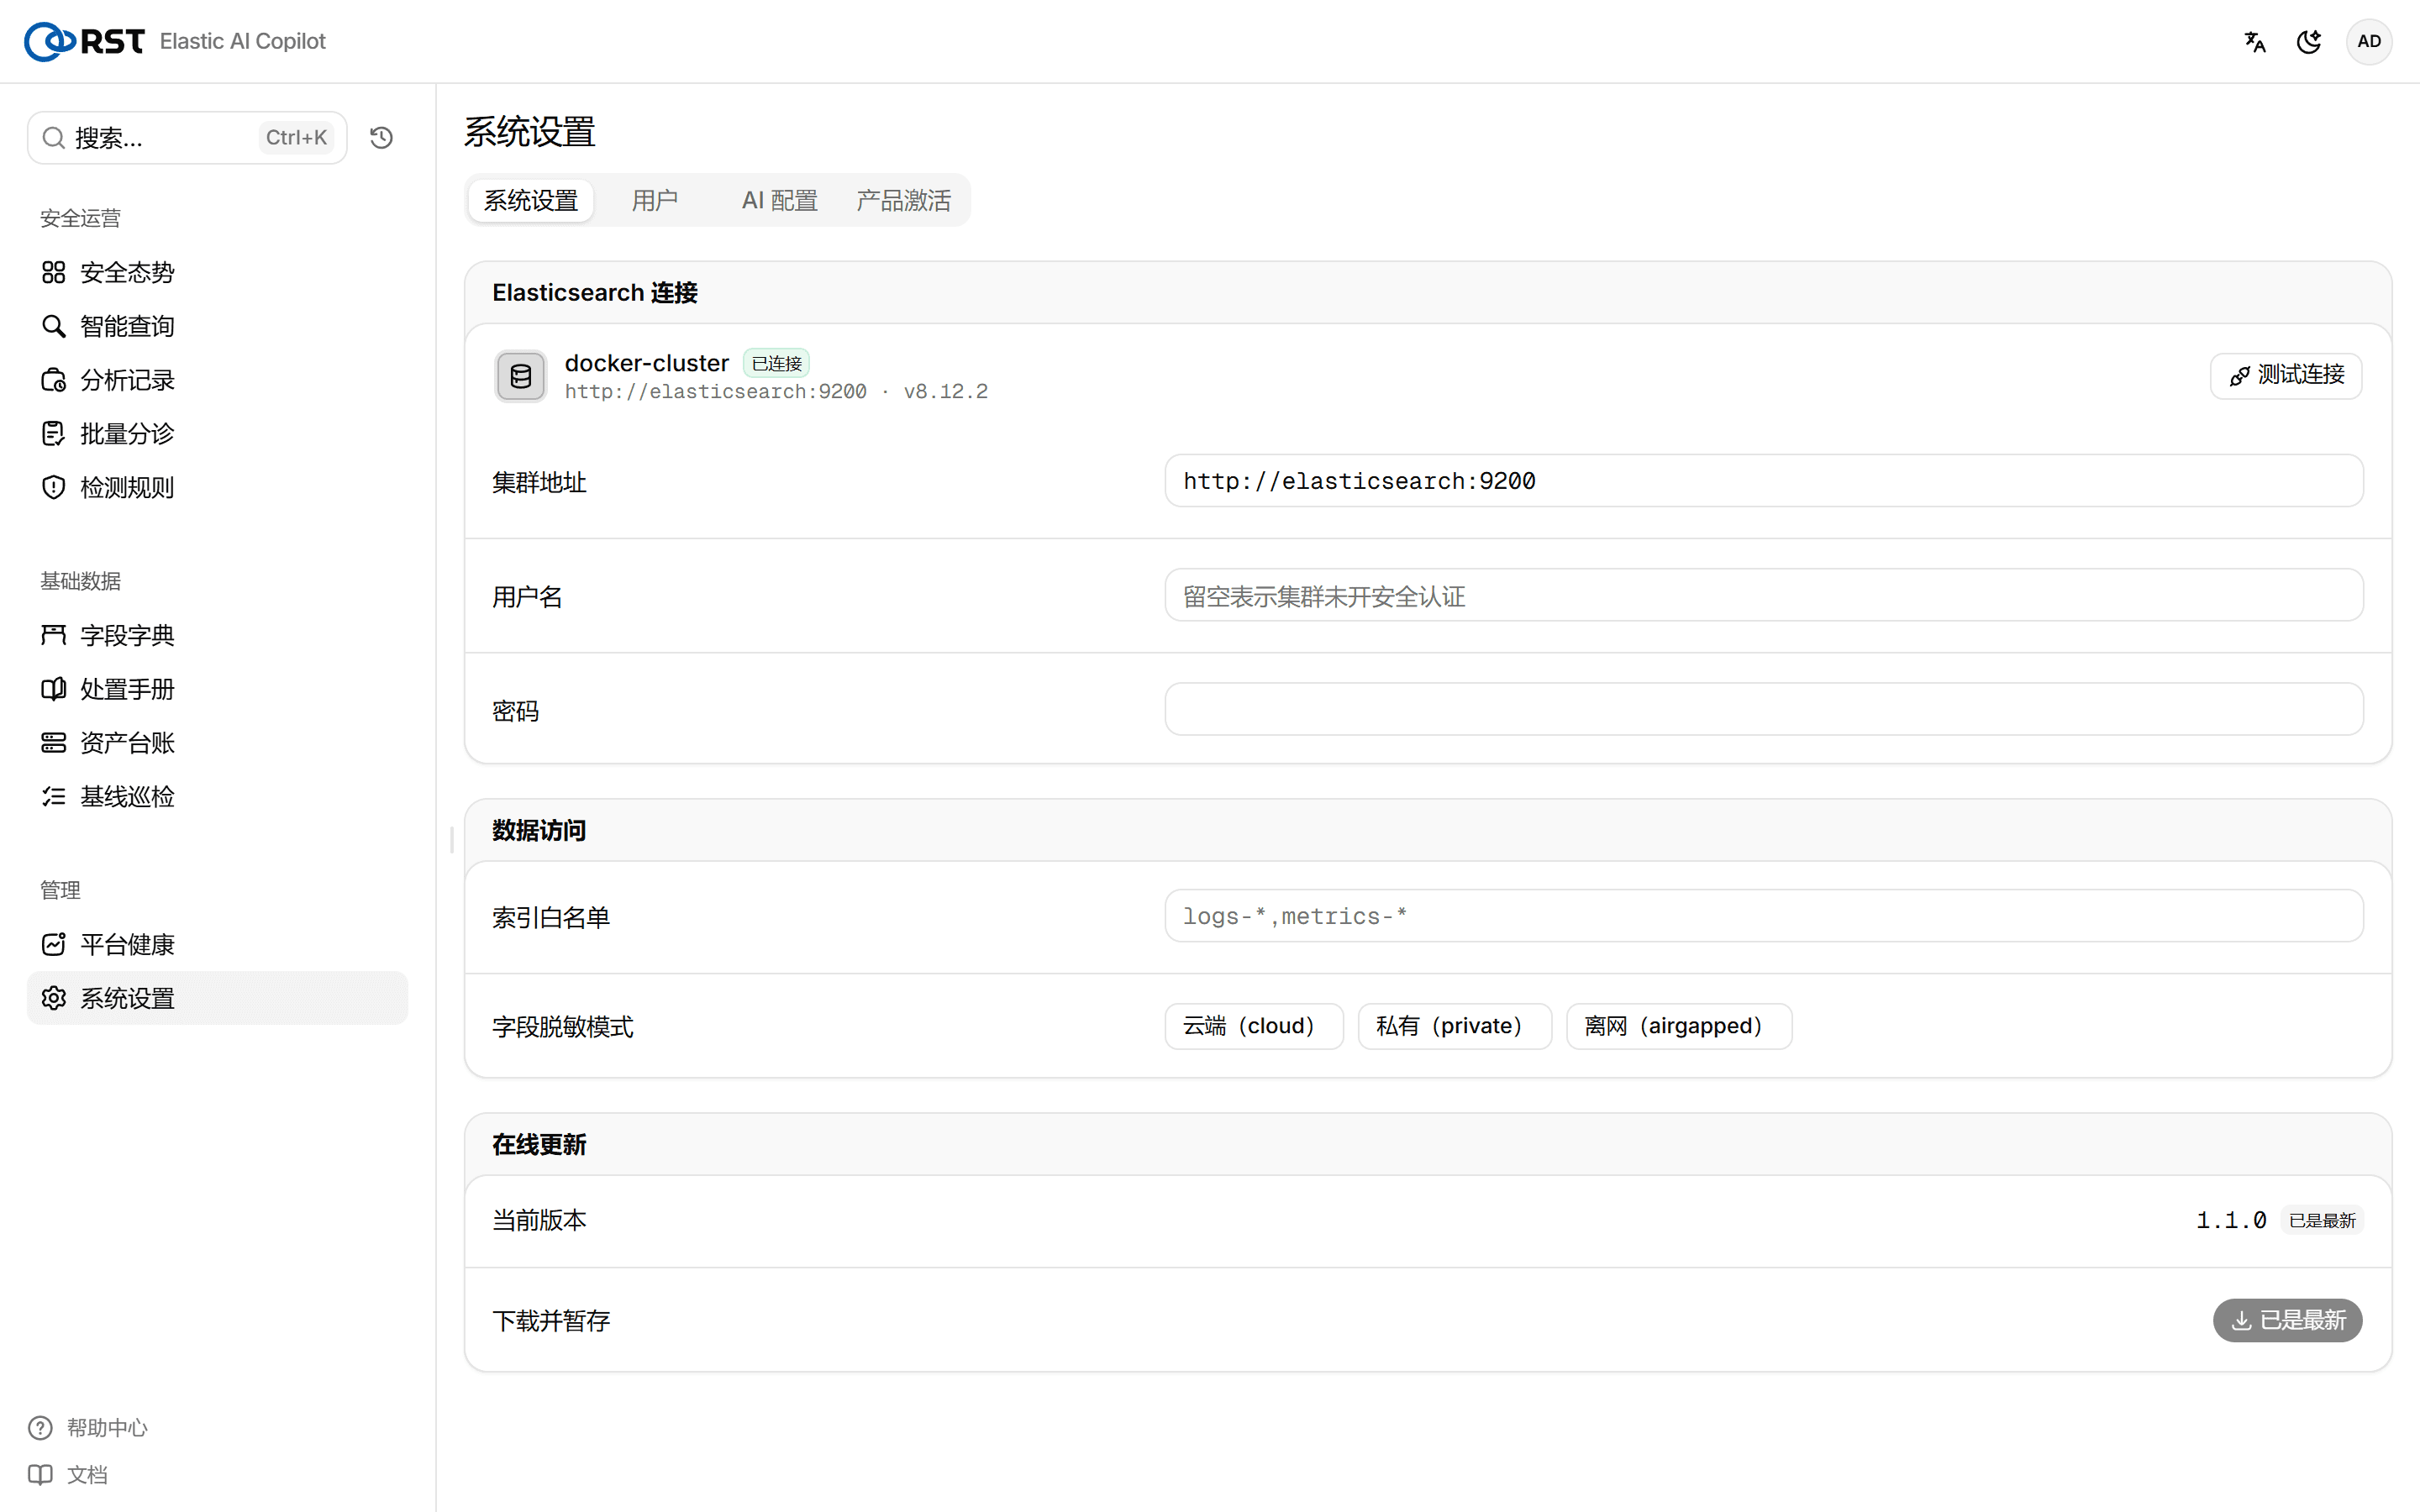Open search history clock icon
Screen dimensions: 2420x1512
tap(381, 138)
